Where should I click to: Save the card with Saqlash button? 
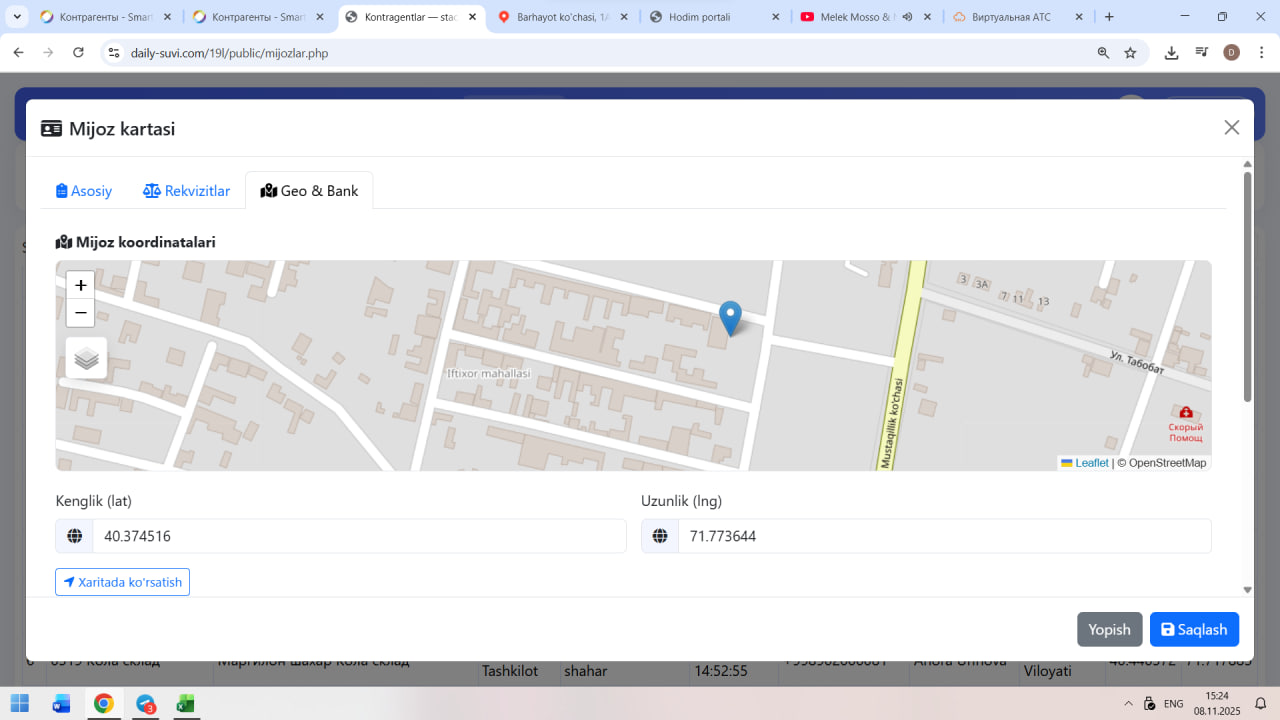(x=1194, y=629)
